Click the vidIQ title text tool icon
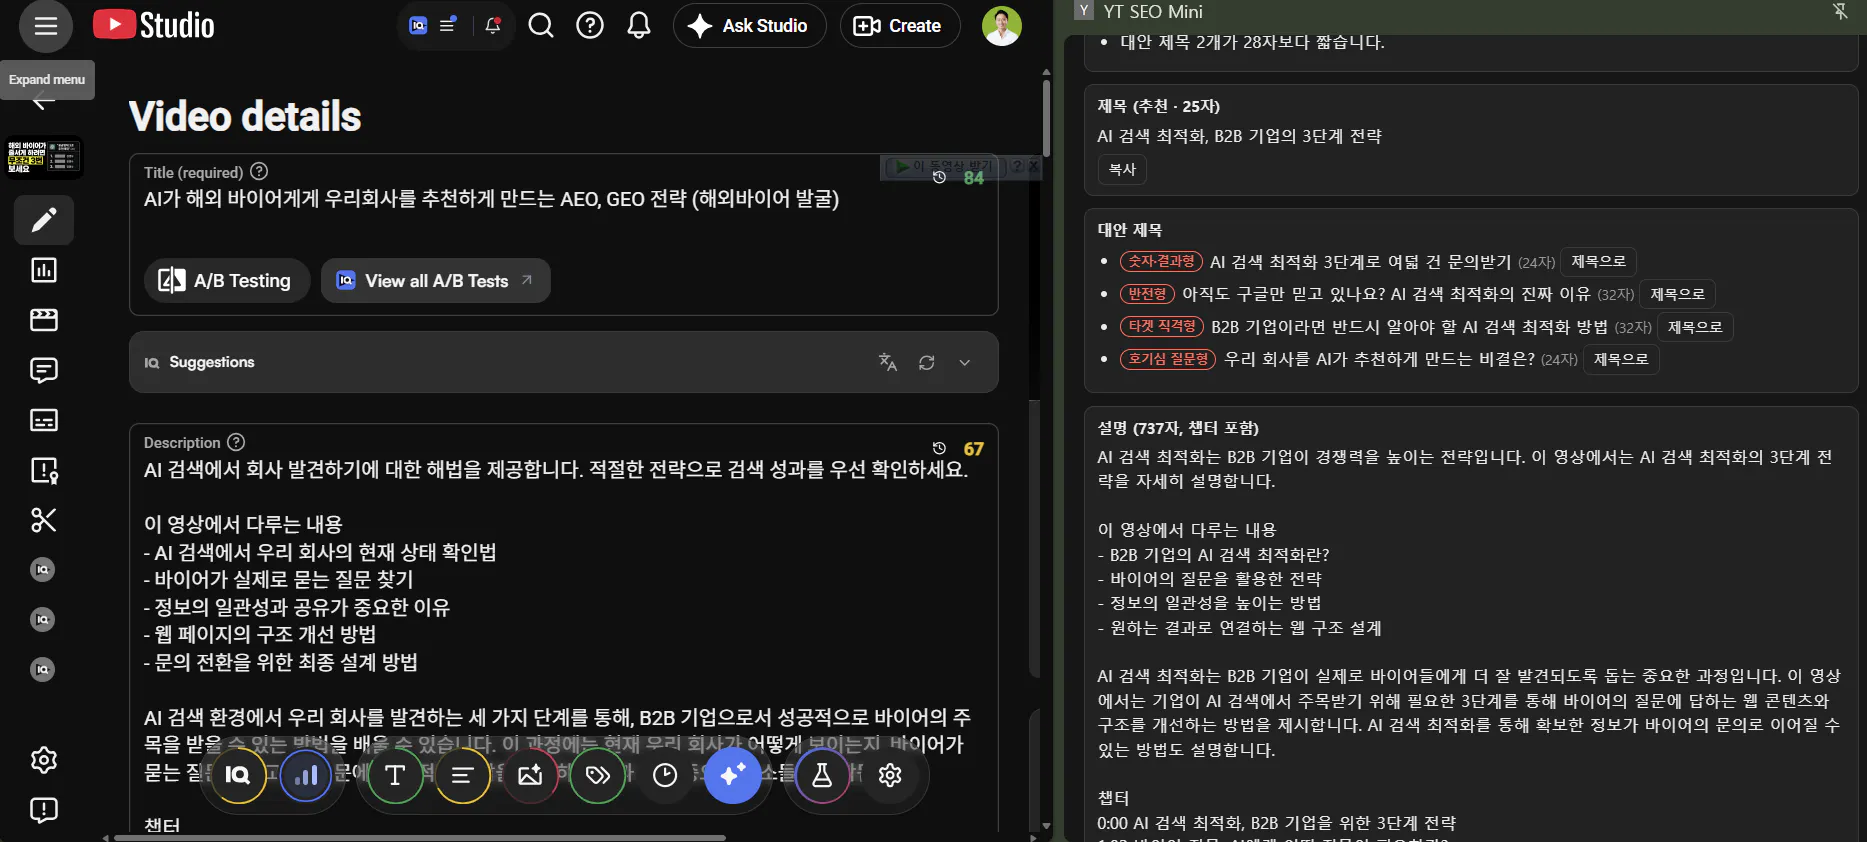 coord(395,775)
